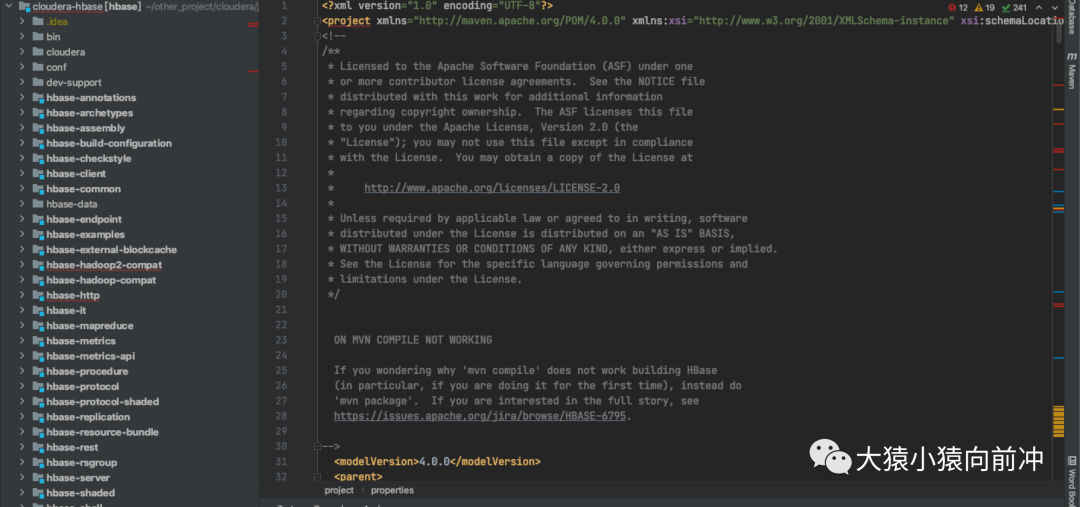Jump to previous highlighted error arrow
This screenshot has width=1080, height=507.
[x=1038, y=8]
